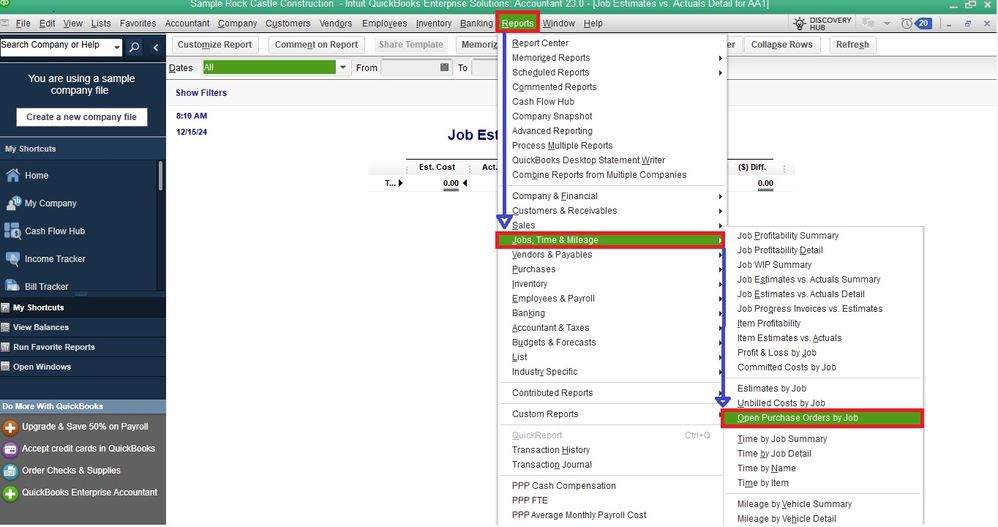Click Collapse Rows button
The height and width of the screenshot is (527, 998).
782,45
